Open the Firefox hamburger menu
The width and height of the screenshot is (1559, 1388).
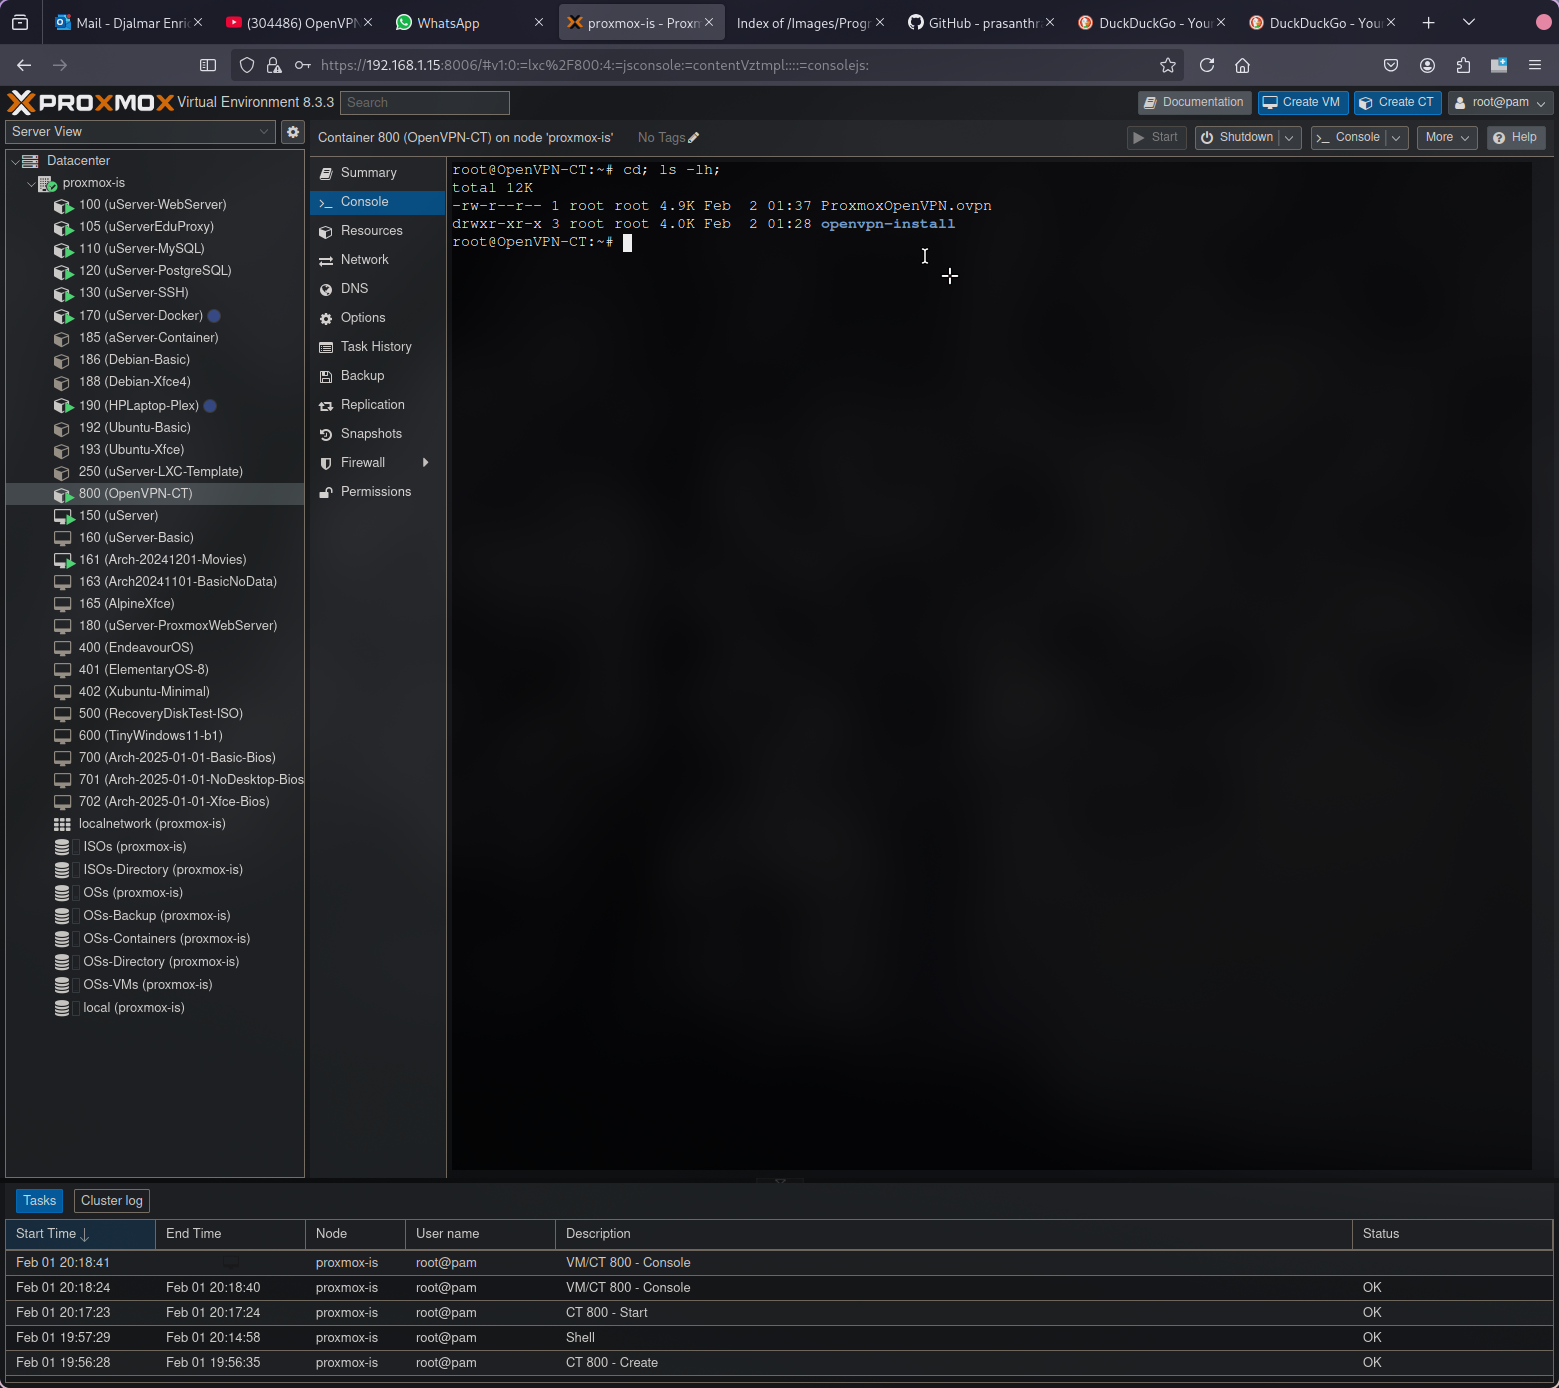(x=1534, y=65)
